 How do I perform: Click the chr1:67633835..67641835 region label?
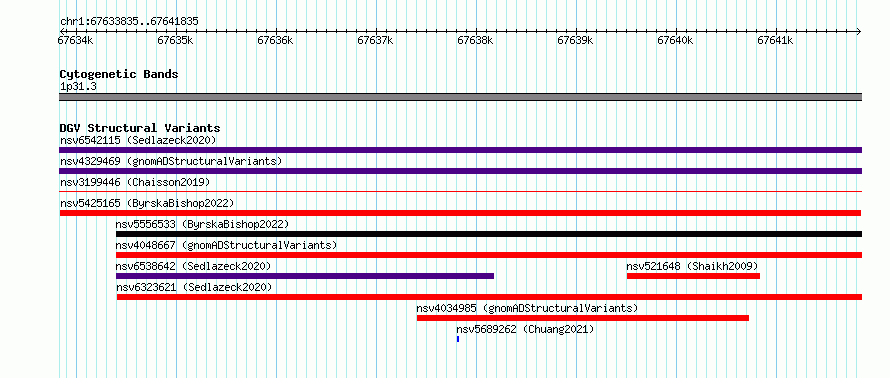[x=129, y=22]
